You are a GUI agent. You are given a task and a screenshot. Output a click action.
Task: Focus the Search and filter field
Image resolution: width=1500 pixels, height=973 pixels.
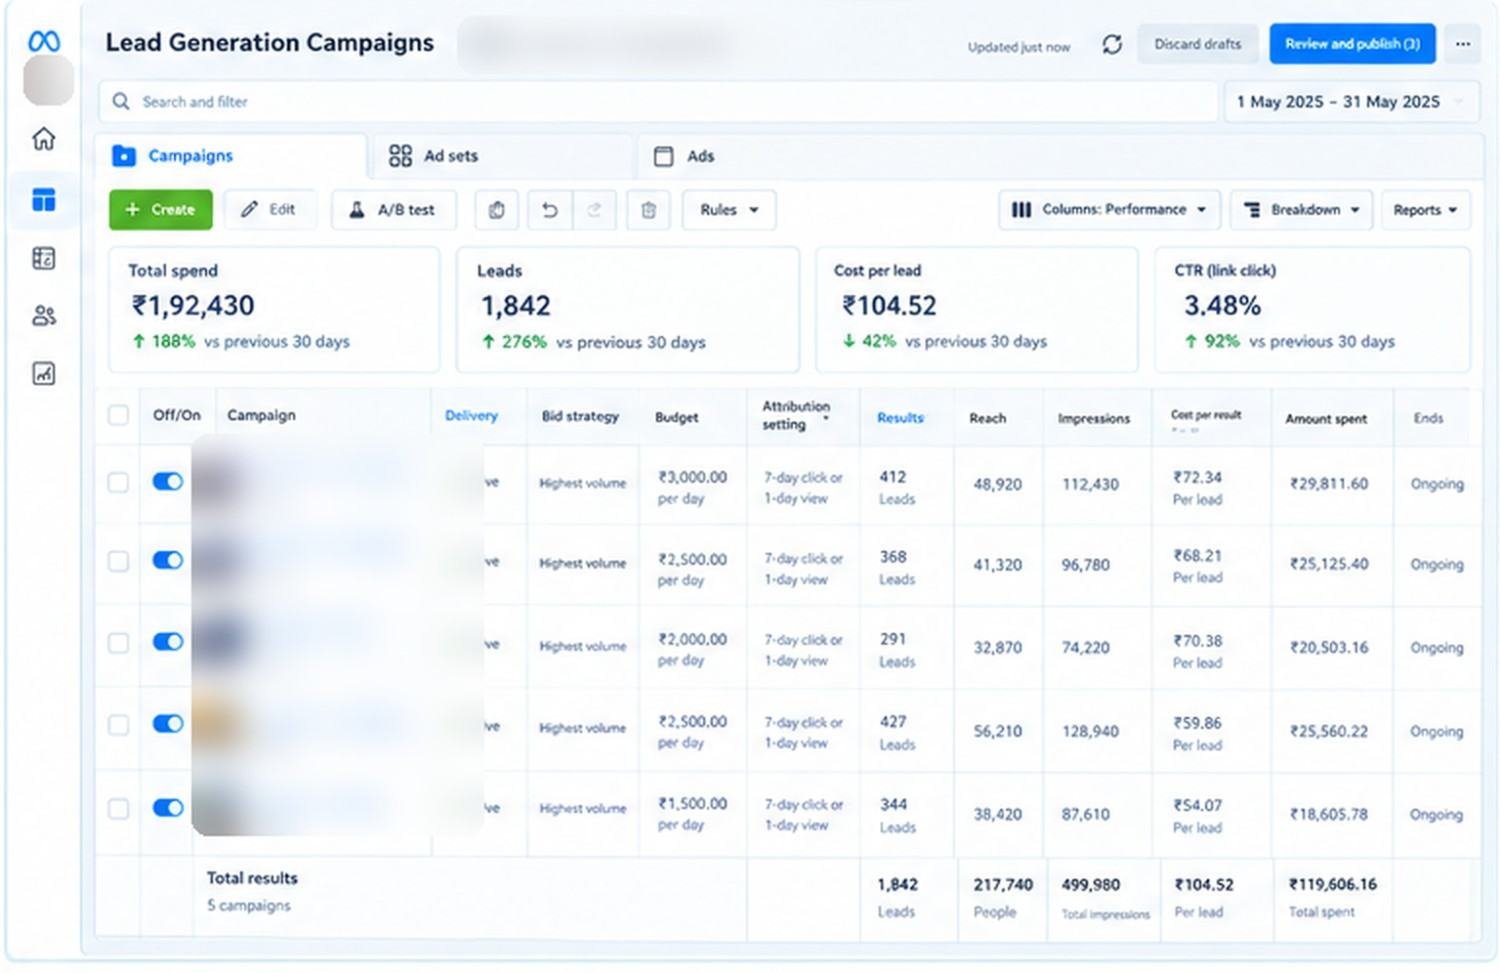(x=658, y=102)
